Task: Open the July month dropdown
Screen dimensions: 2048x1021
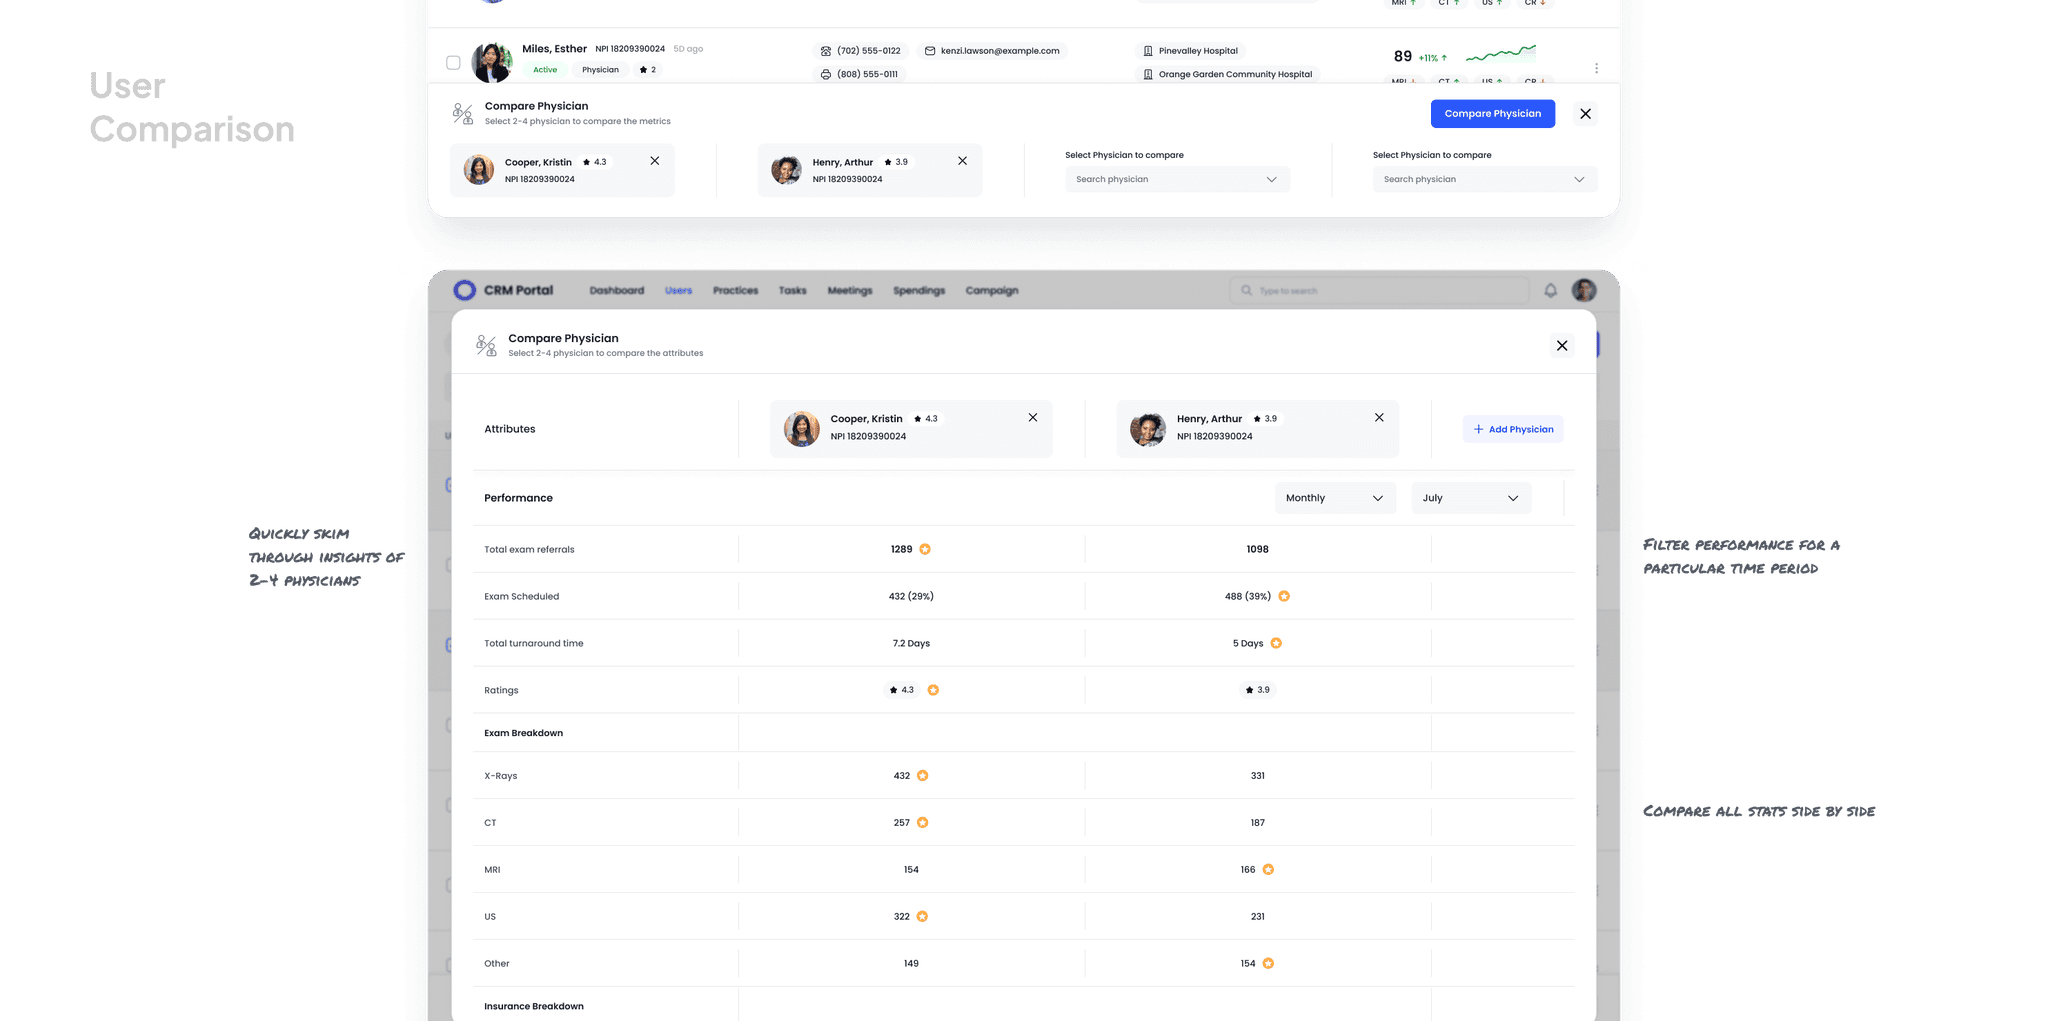Action: [1470, 497]
